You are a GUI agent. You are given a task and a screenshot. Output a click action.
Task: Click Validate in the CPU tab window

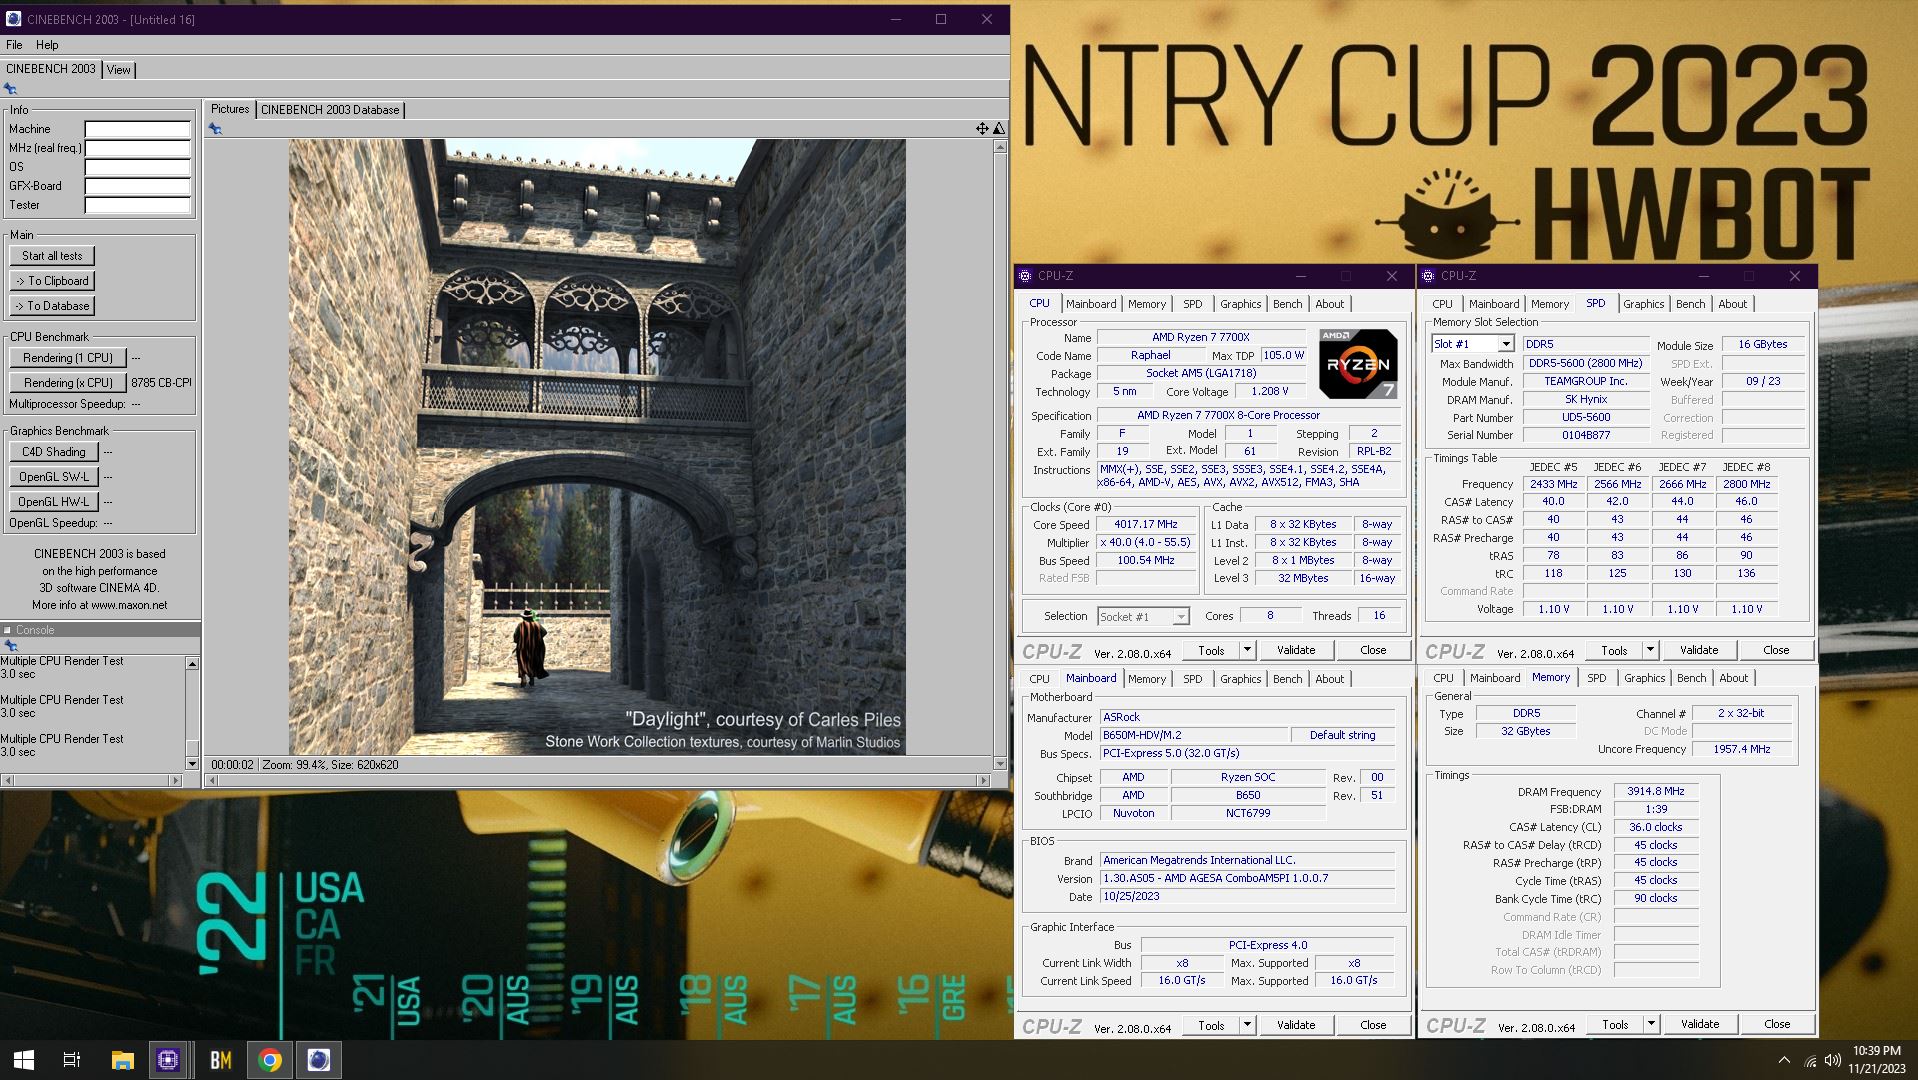(1296, 650)
